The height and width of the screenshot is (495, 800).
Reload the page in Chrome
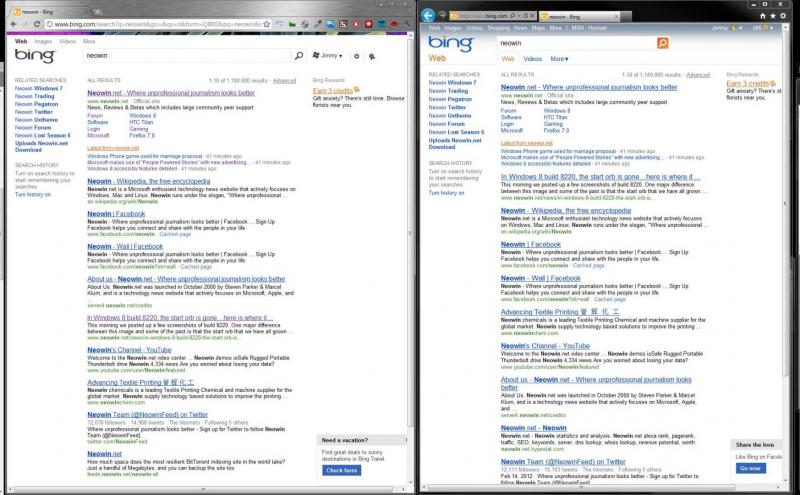click(37, 24)
